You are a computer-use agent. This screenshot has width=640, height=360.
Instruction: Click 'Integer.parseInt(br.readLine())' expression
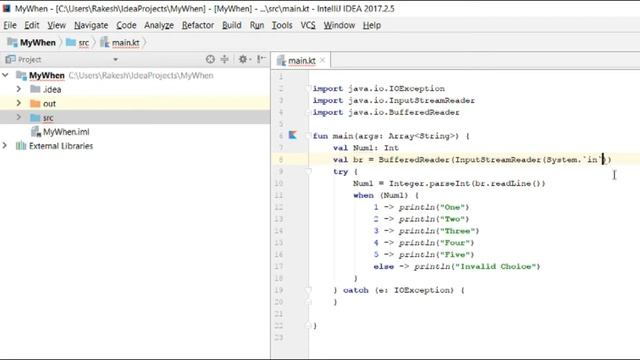467,184
